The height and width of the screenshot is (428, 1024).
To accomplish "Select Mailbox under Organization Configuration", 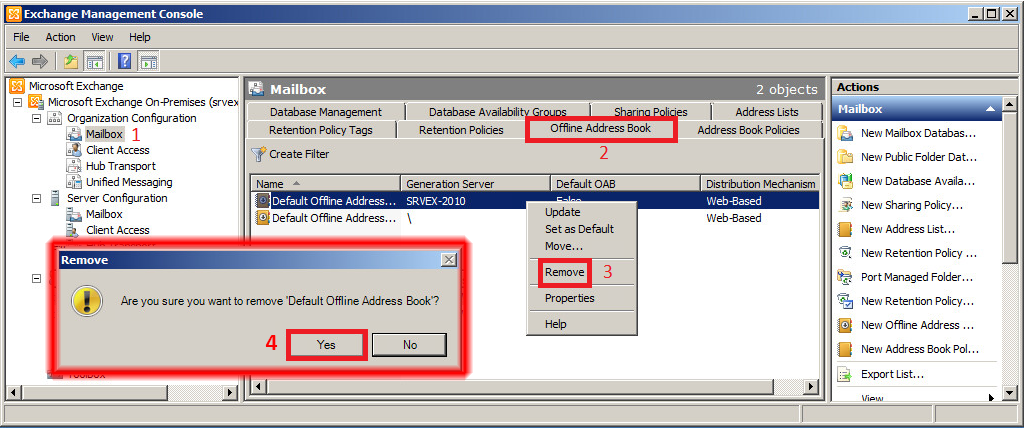I will coord(104,134).
